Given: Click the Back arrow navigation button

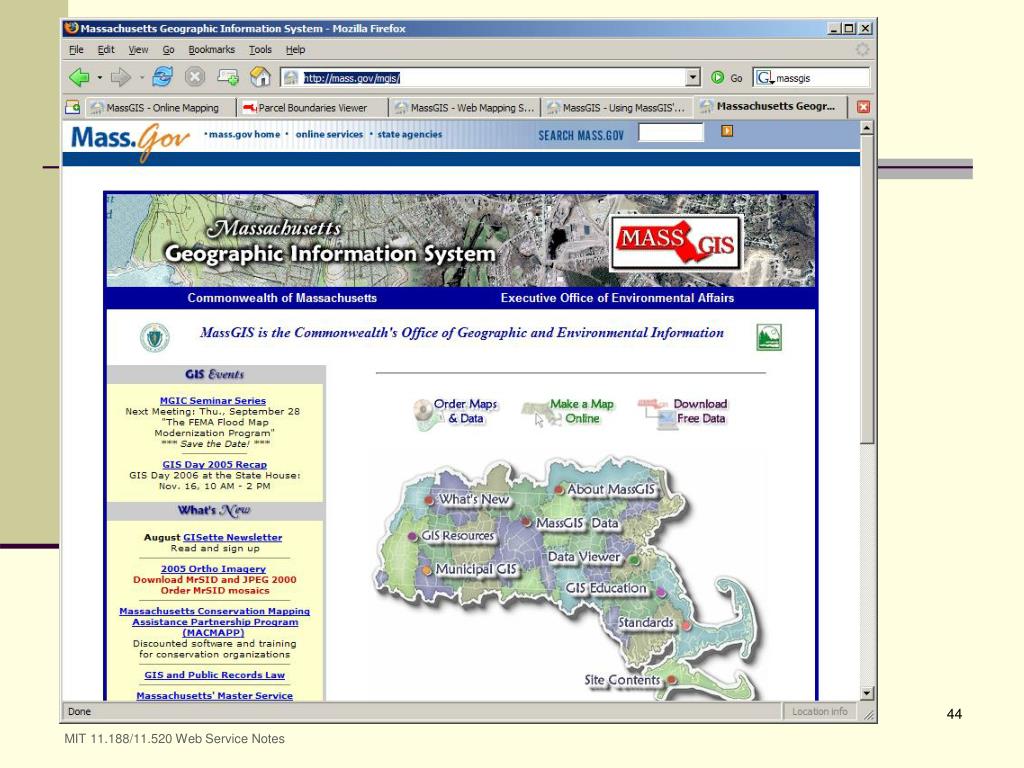Looking at the screenshot, I should click(x=79, y=77).
